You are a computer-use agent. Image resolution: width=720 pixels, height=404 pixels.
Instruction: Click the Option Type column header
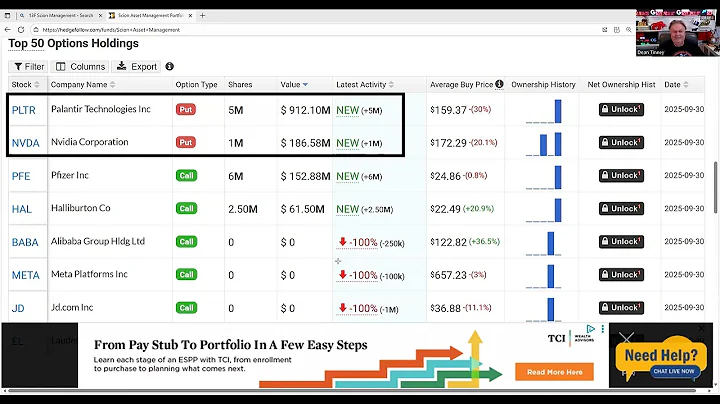pyautogui.click(x=196, y=84)
